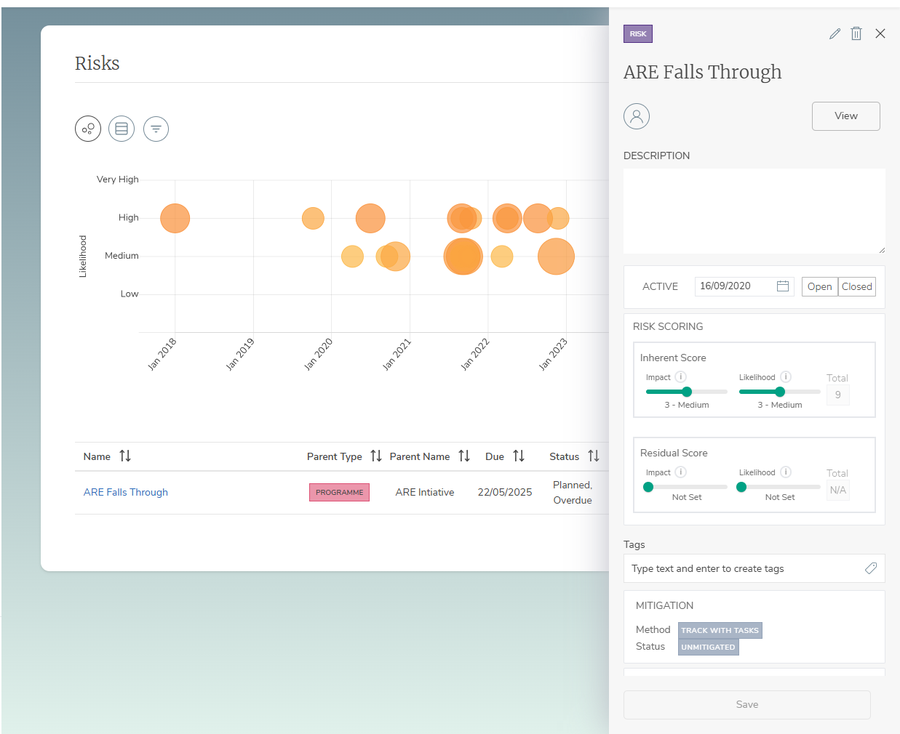Open the calendar date picker icon
Image resolution: width=900 pixels, height=734 pixels.
[783, 286]
